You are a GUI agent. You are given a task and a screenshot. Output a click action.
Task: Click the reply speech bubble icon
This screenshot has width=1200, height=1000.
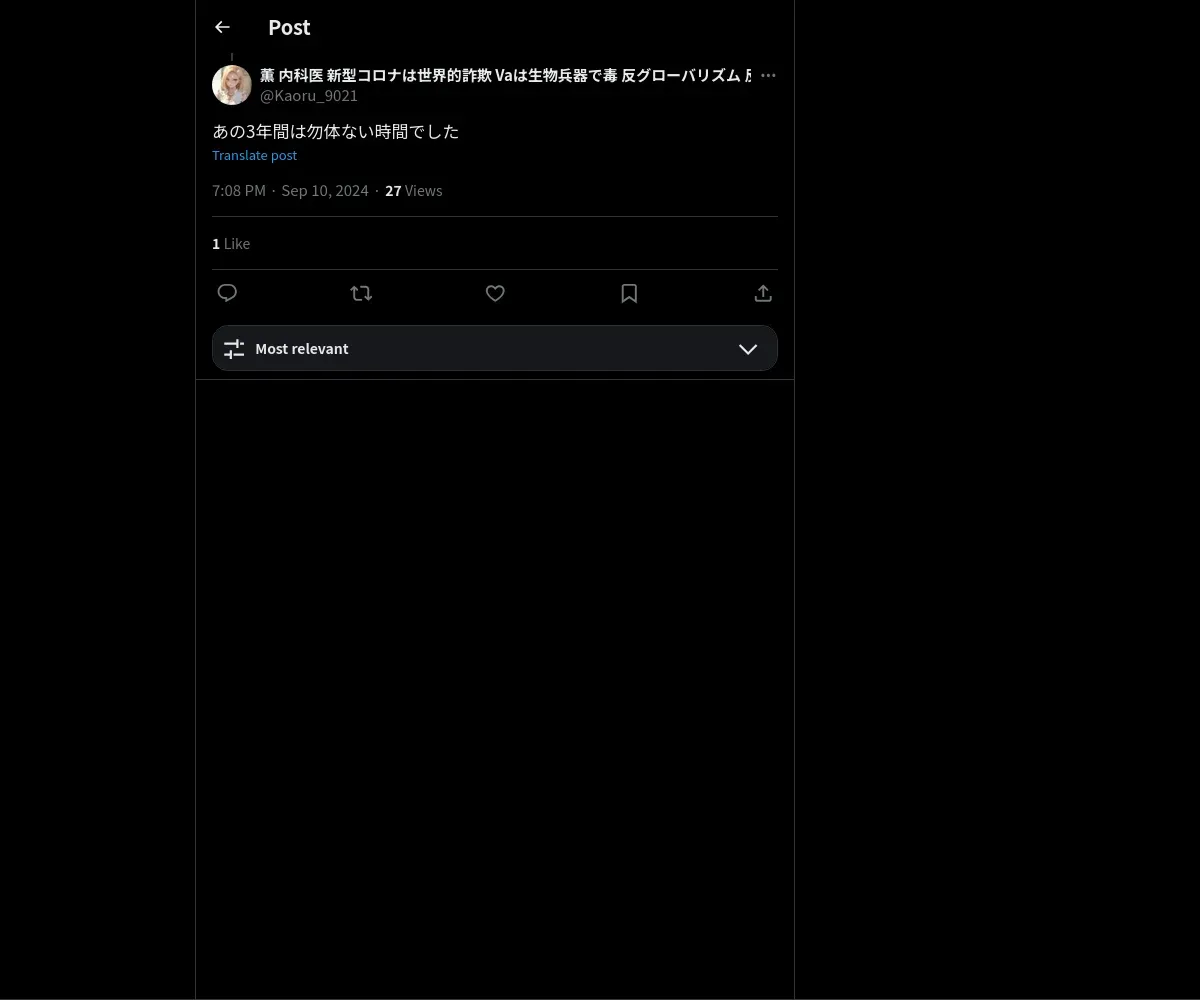pos(227,293)
